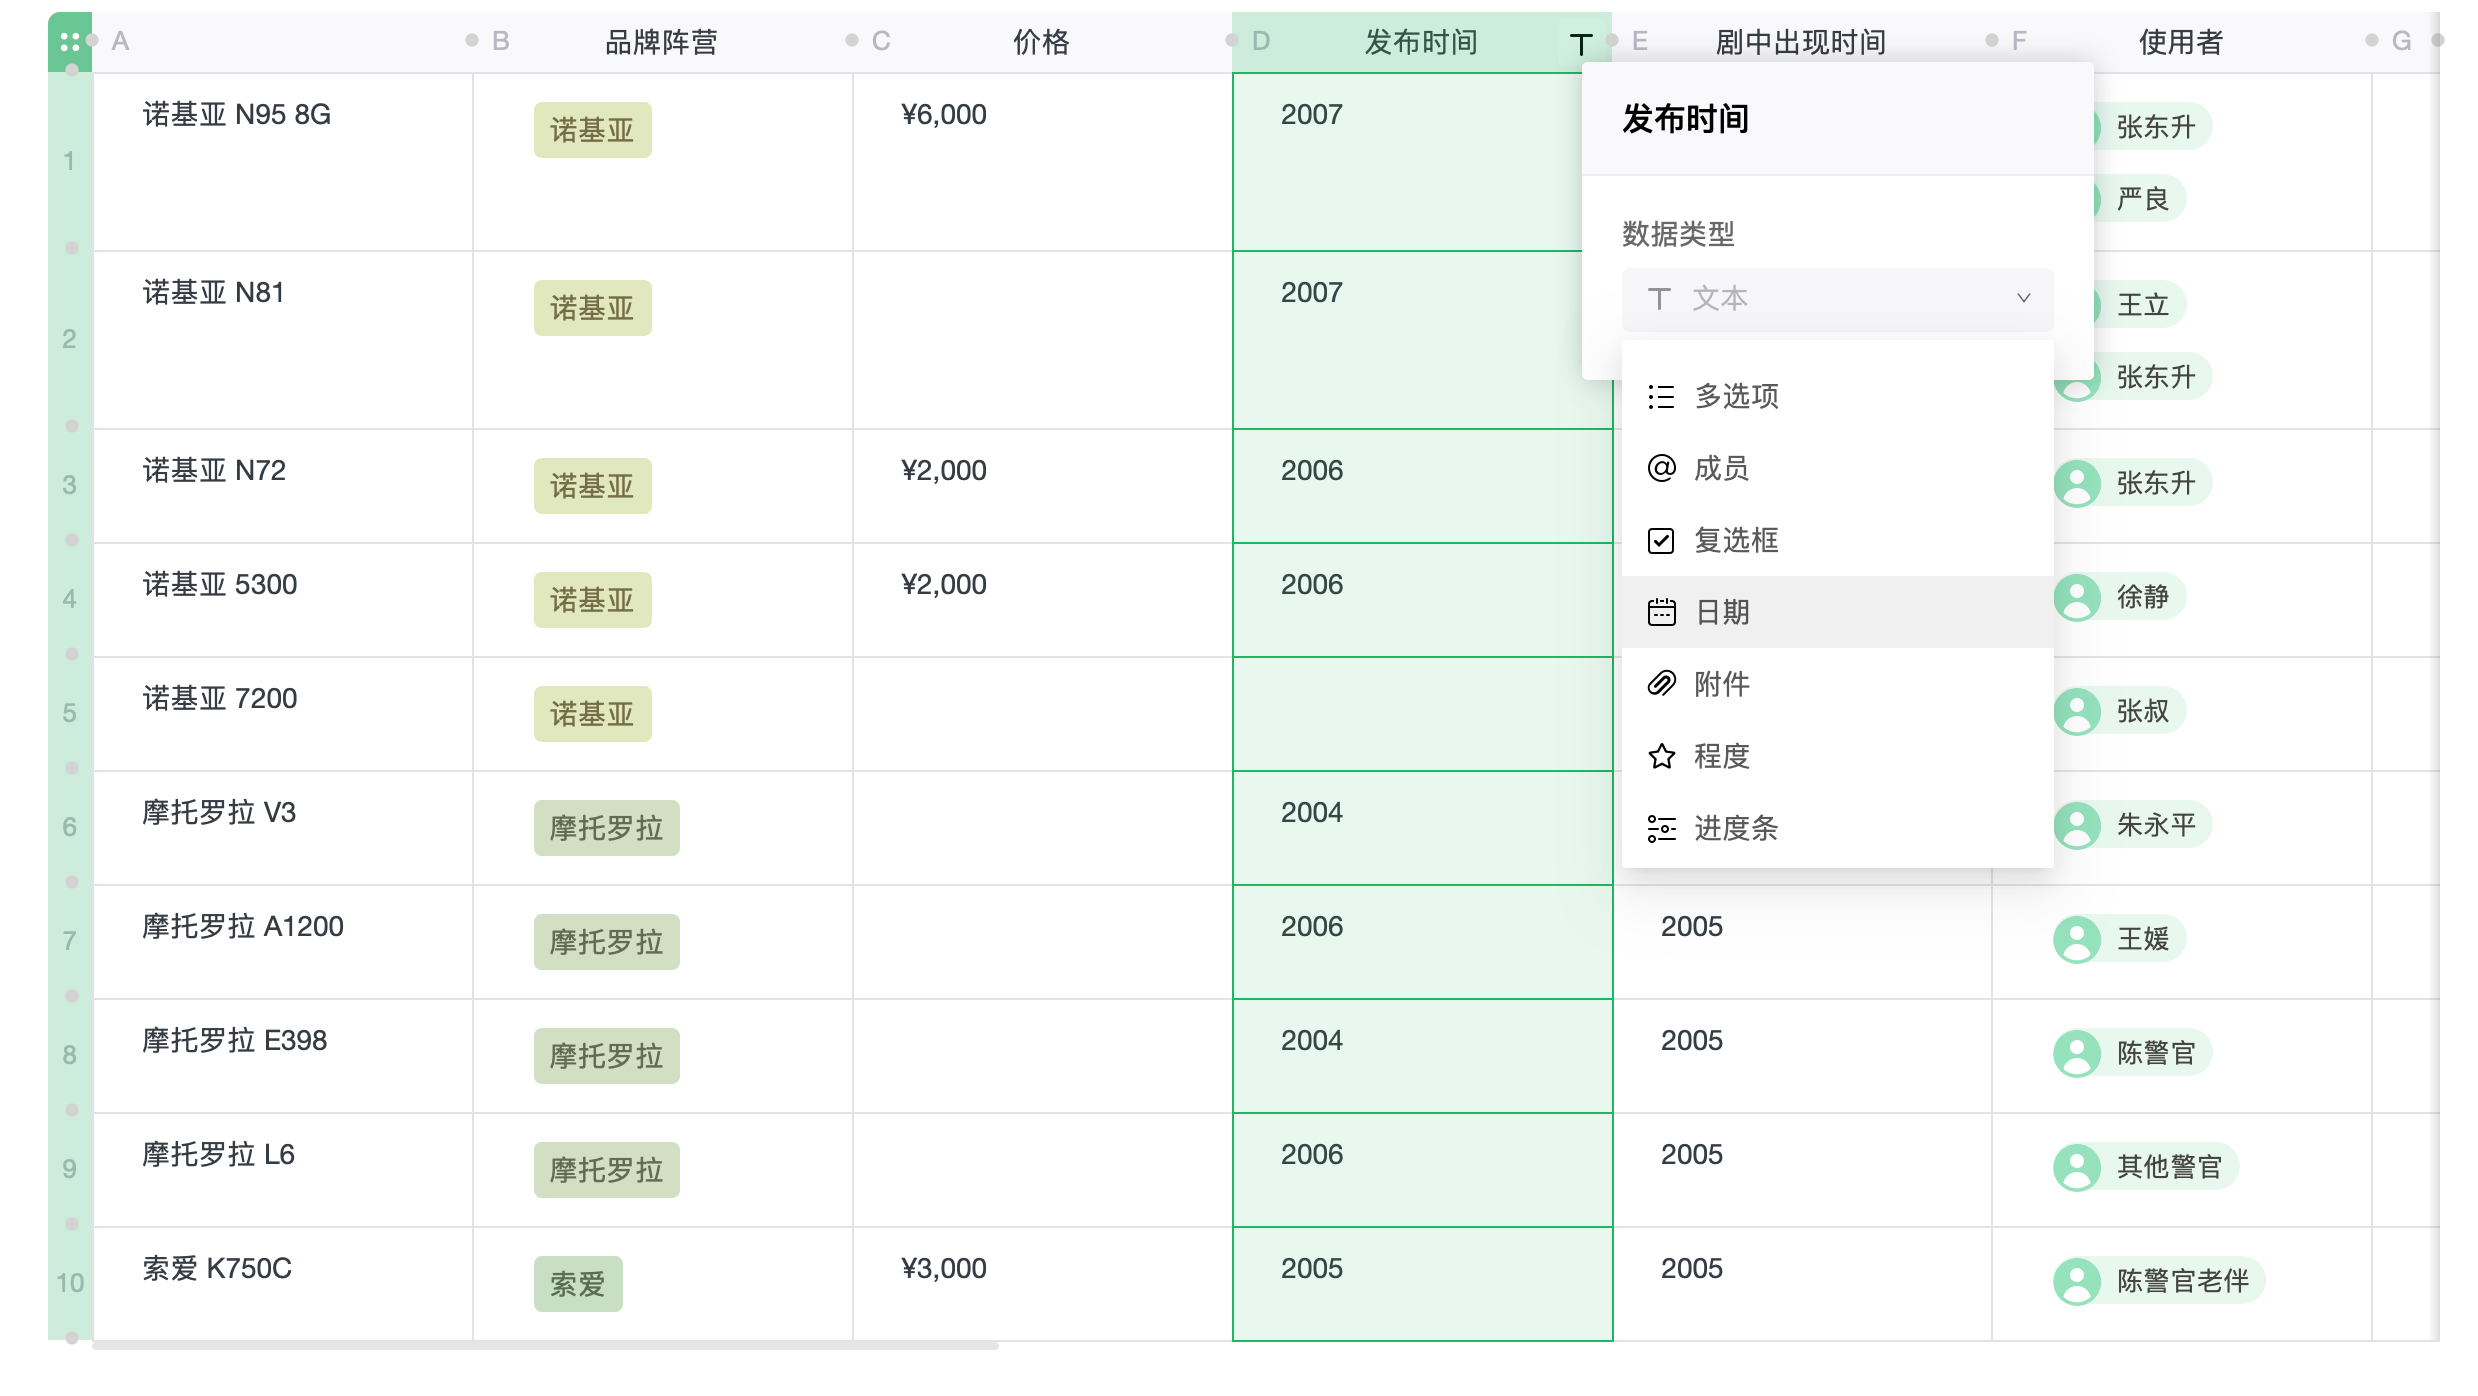Select row number 1
The width and height of the screenshot is (2478, 1396).
click(x=69, y=161)
